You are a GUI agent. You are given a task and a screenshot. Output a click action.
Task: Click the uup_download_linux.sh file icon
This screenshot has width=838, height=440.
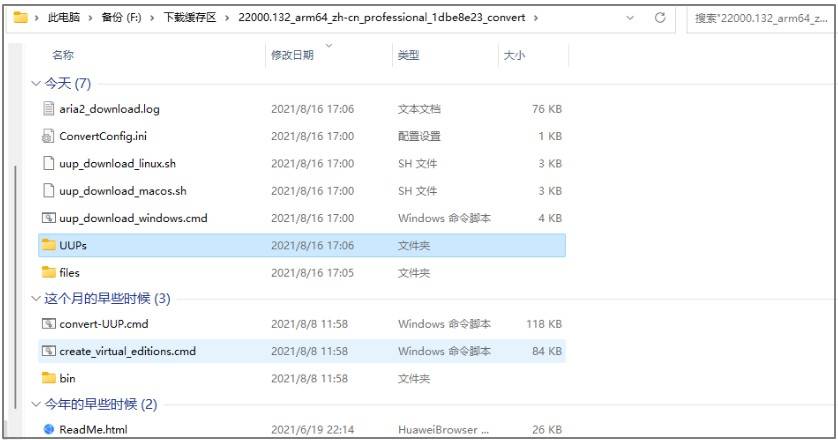49,163
